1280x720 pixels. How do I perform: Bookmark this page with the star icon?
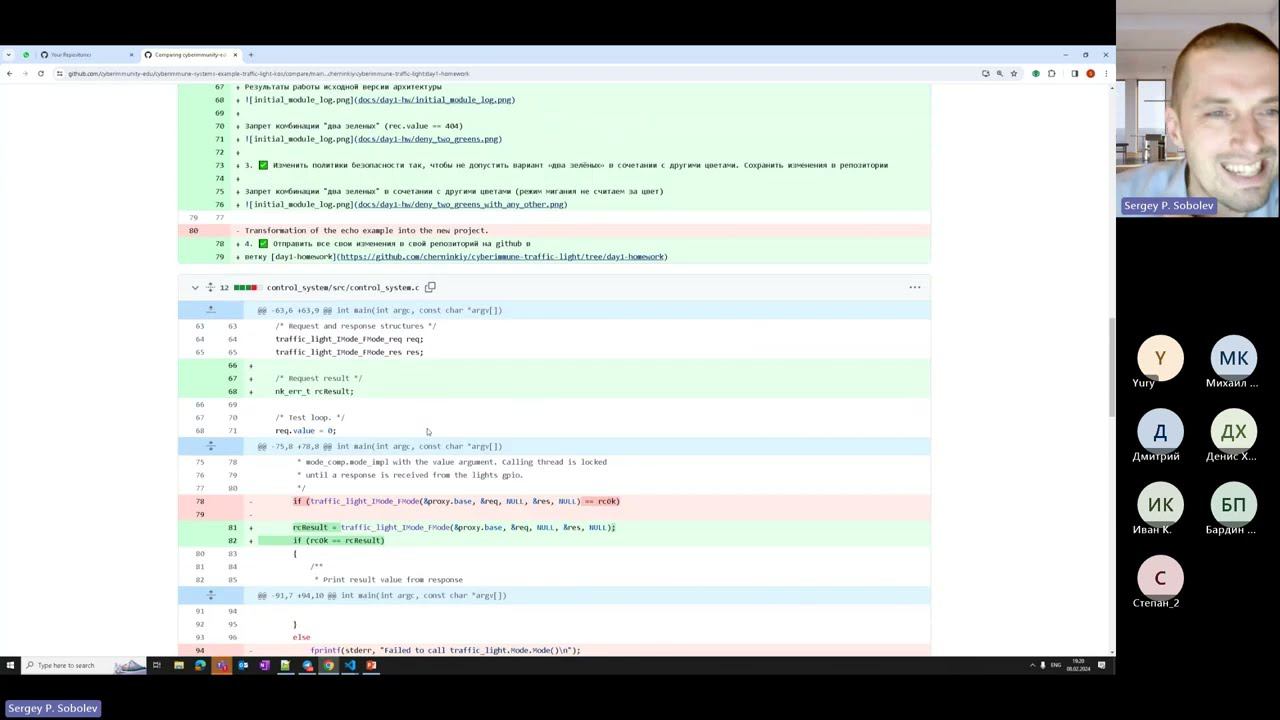pos(1013,73)
